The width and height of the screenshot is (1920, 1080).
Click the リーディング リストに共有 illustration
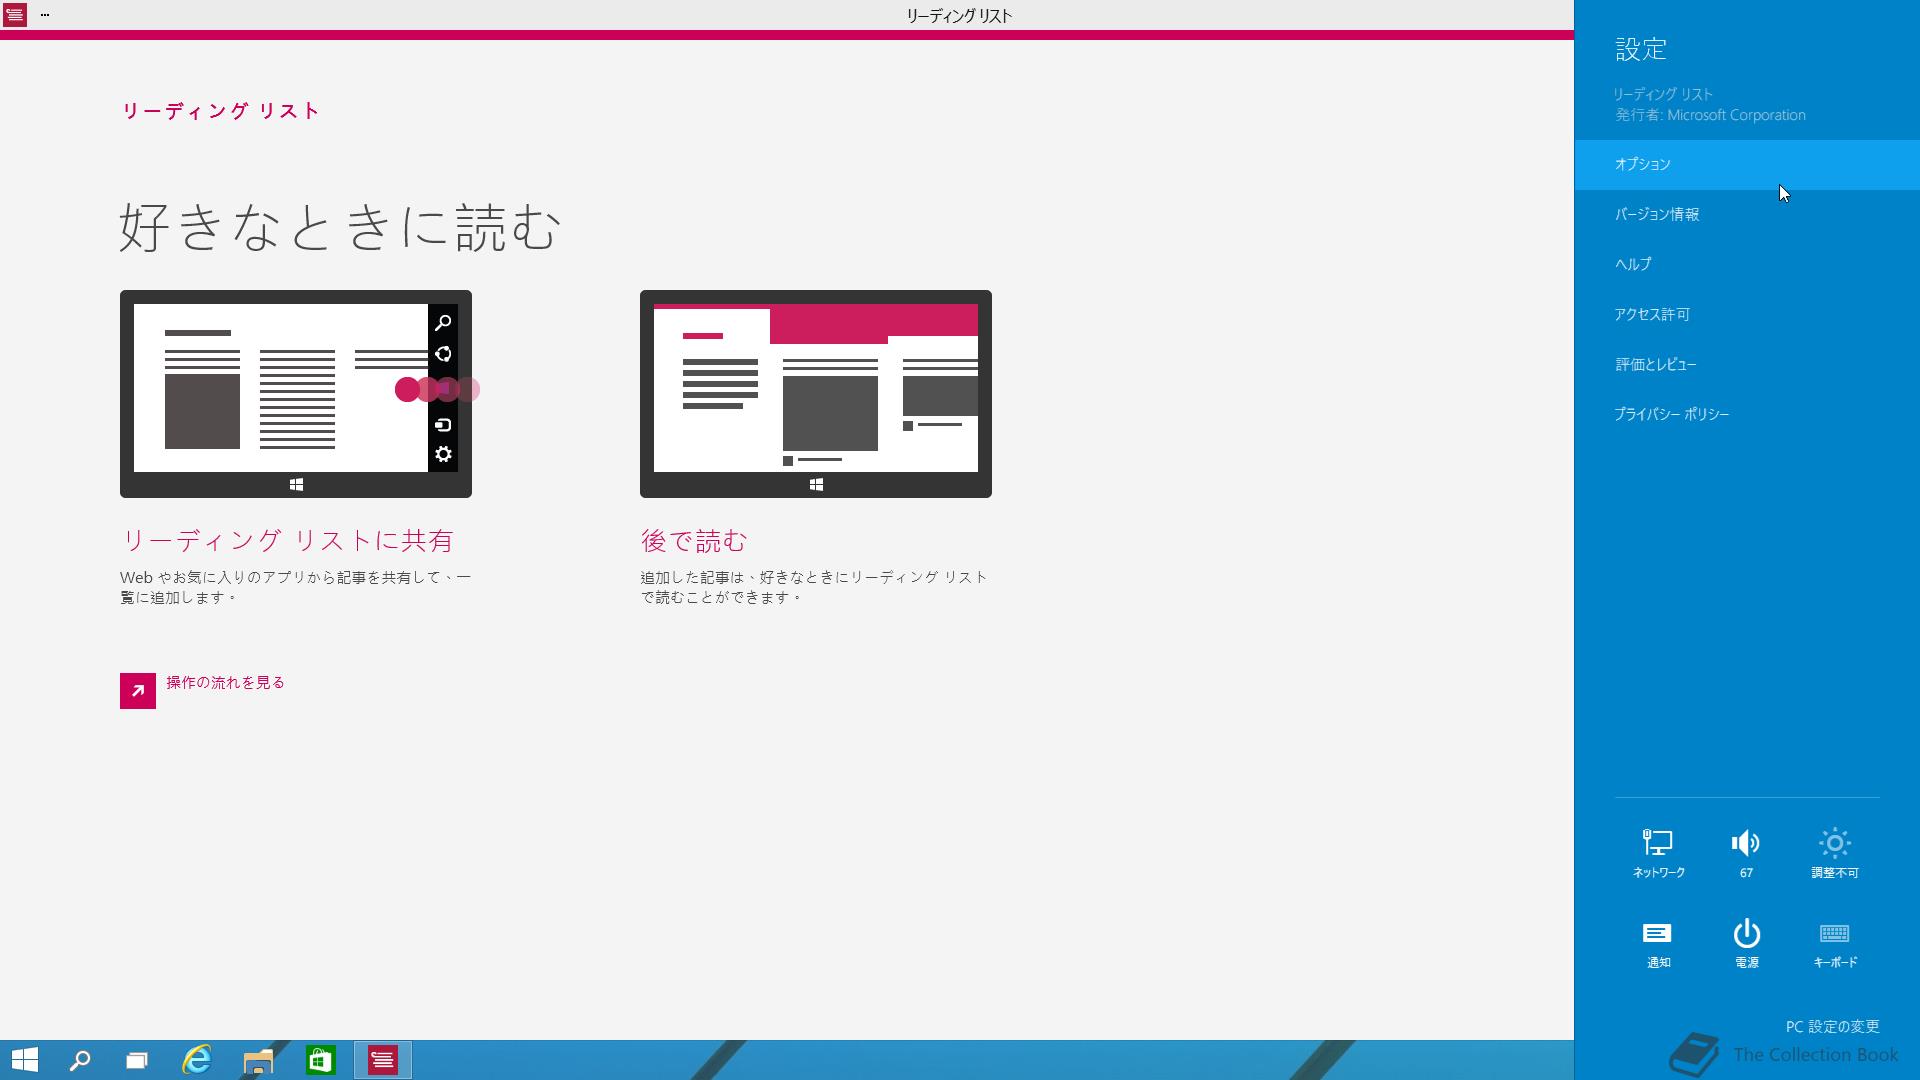(296, 394)
